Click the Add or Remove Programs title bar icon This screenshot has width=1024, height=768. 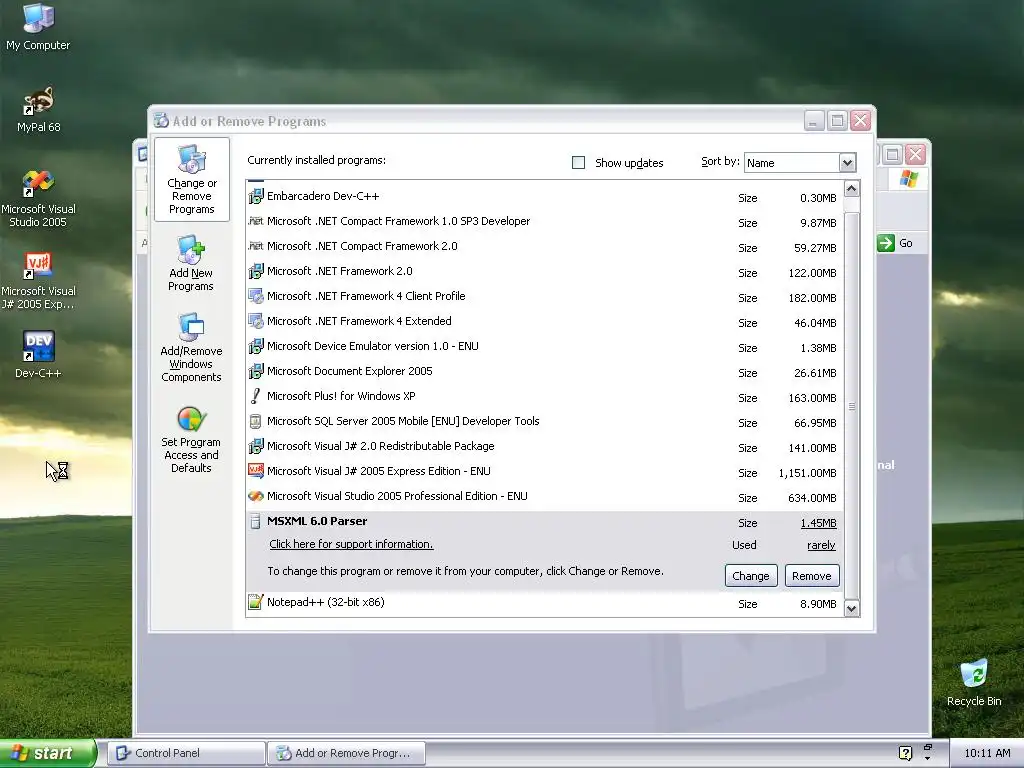click(161, 121)
